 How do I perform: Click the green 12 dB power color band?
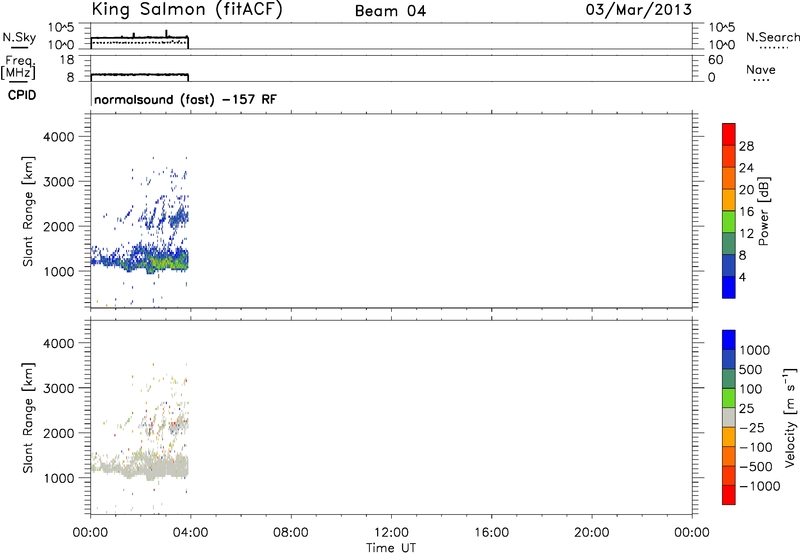[x=729, y=222]
